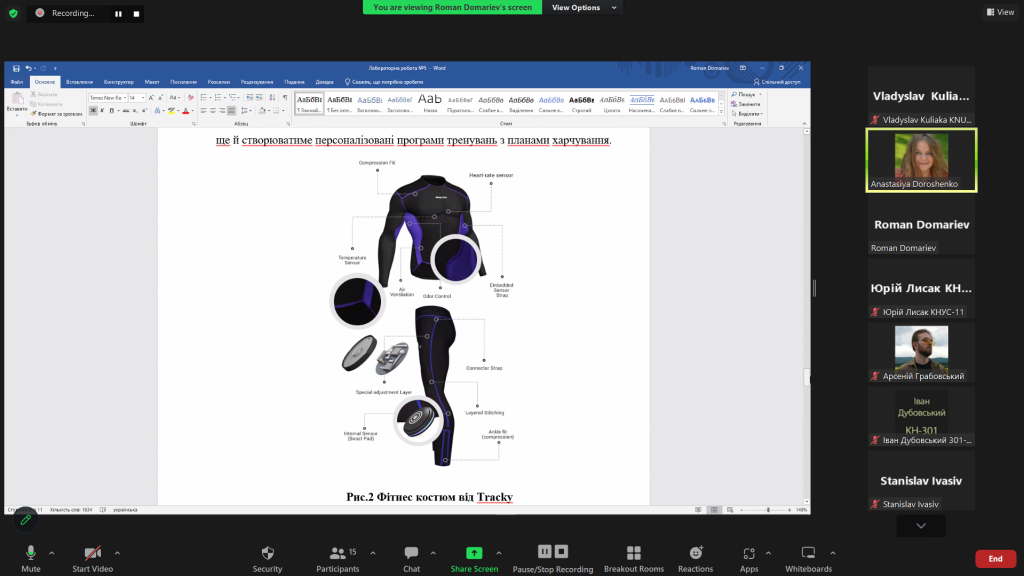Clear all formatting in Word ribbon
Viewport: 1024px width, 576px height.
click(191, 98)
